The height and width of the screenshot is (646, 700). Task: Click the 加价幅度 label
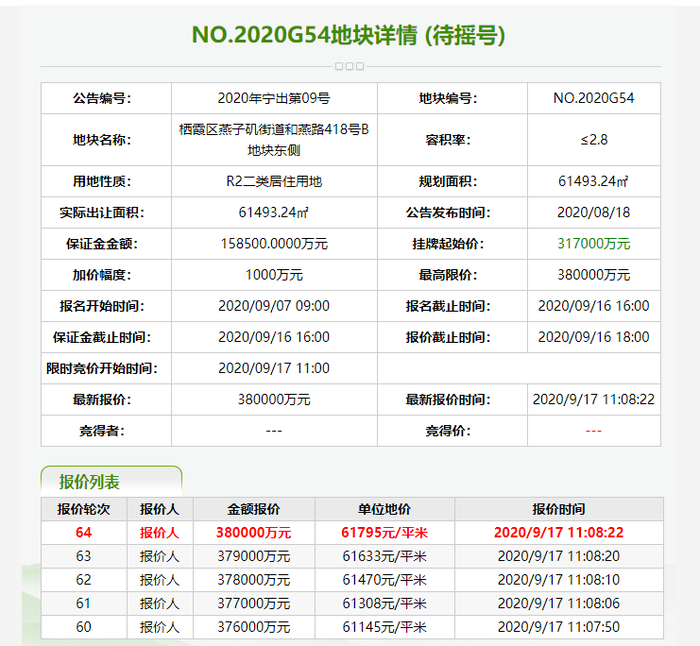pyautogui.click(x=102, y=275)
